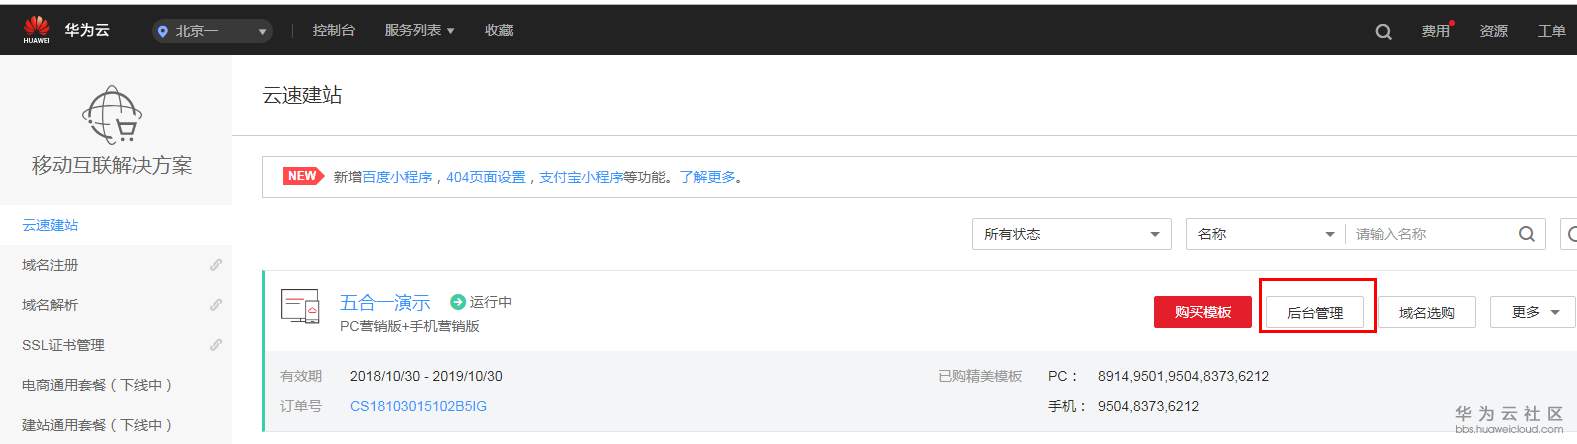Click the location pin icon in region selector
1577x444 pixels.
point(162,31)
